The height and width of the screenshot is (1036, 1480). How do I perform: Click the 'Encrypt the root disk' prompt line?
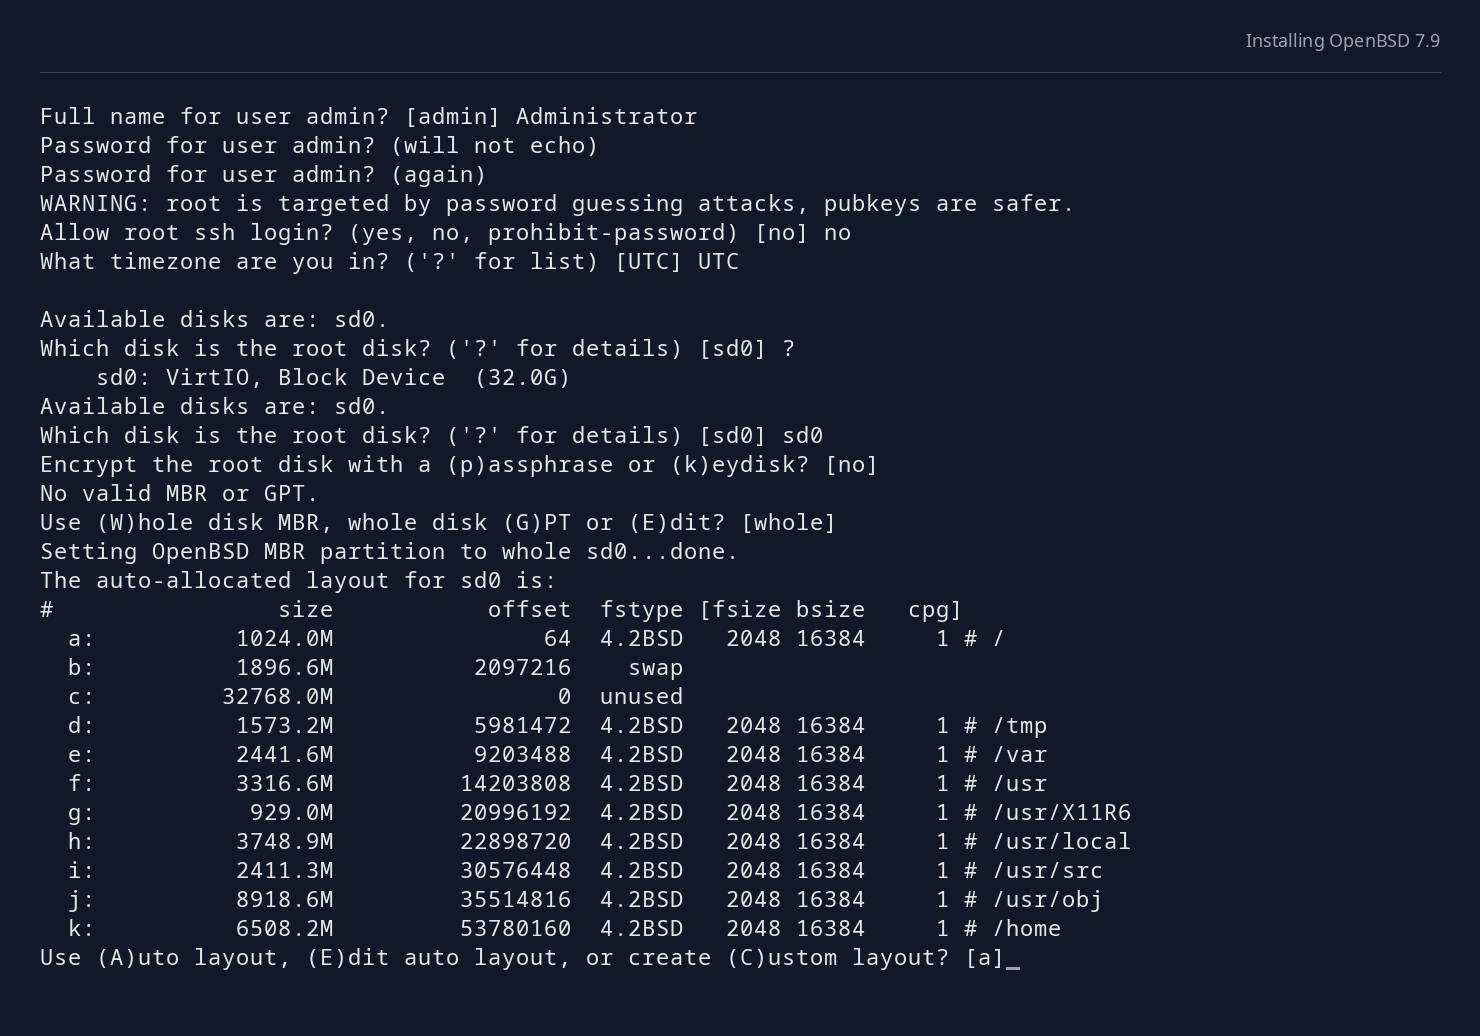(459, 464)
